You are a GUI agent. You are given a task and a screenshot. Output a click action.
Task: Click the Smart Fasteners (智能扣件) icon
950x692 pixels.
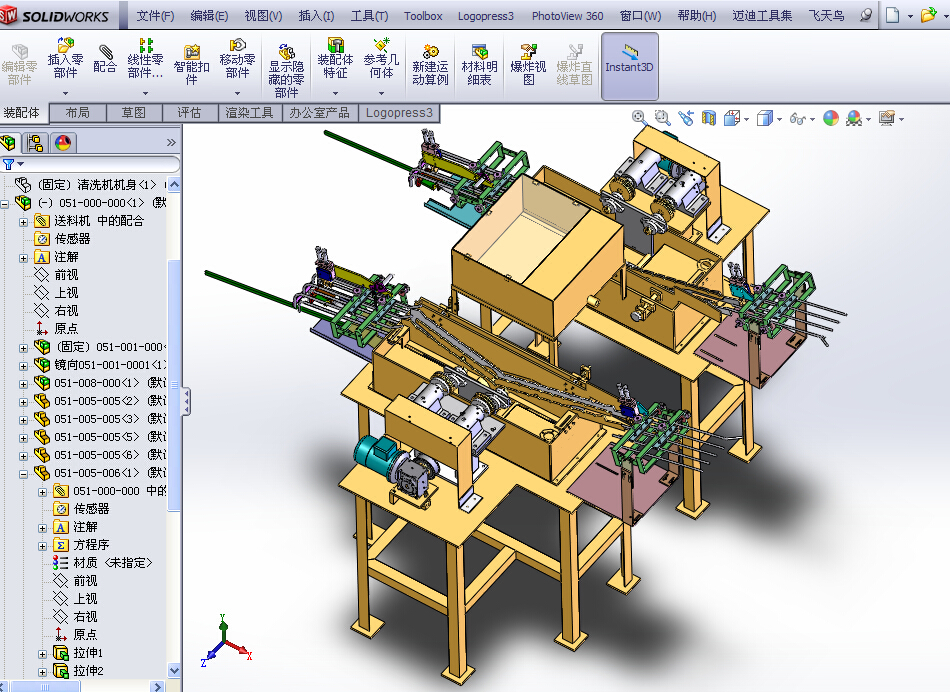pyautogui.click(x=191, y=65)
